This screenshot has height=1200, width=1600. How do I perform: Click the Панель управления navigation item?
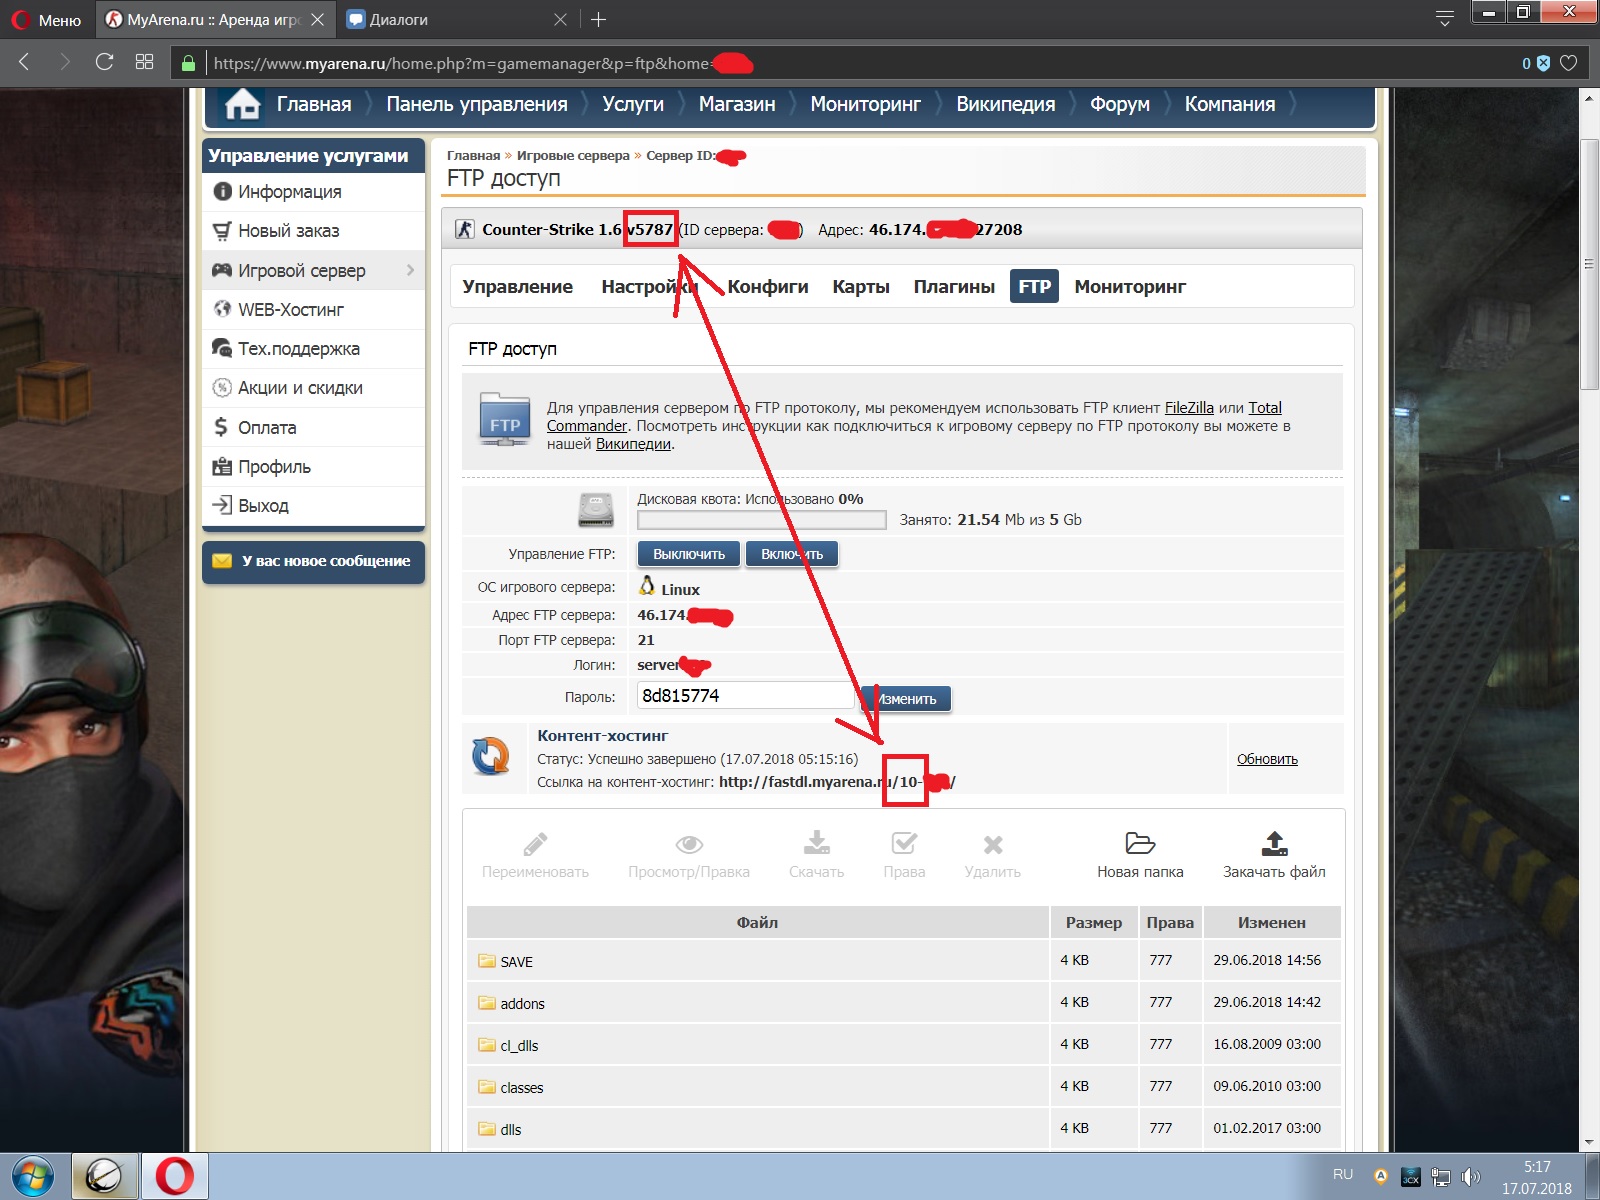click(x=477, y=104)
